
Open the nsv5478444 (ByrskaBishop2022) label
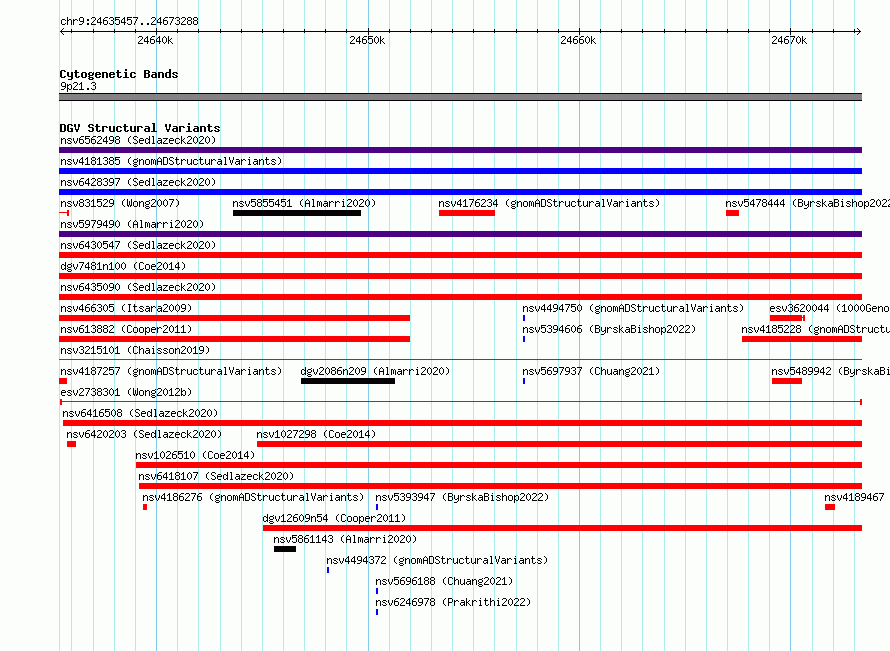tap(807, 203)
